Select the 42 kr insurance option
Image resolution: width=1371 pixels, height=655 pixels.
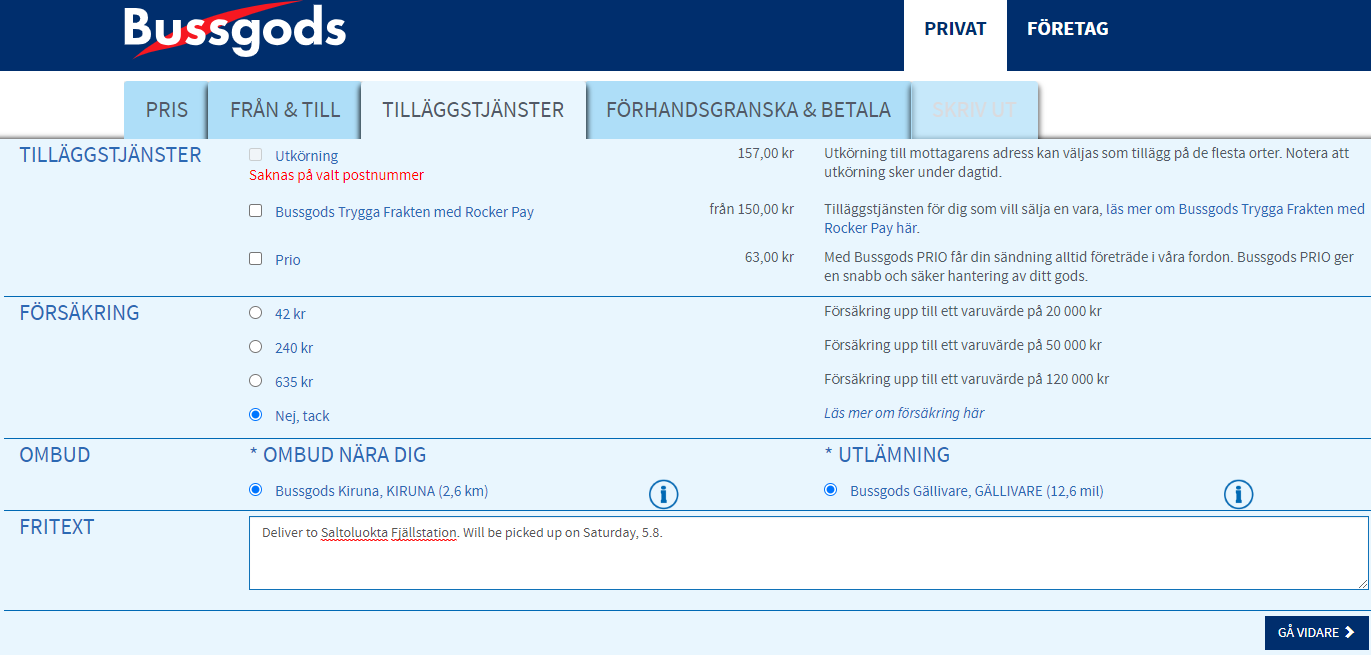[x=256, y=313]
